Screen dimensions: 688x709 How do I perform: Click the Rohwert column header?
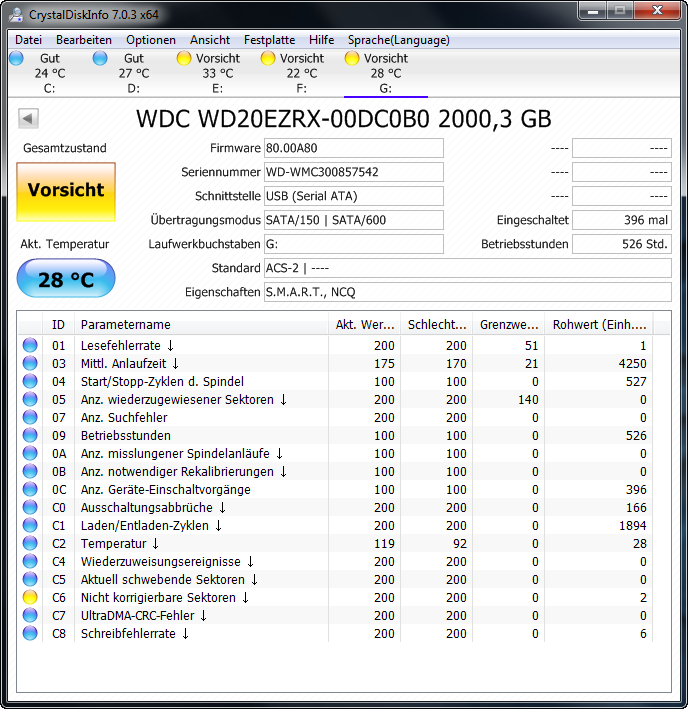599,324
